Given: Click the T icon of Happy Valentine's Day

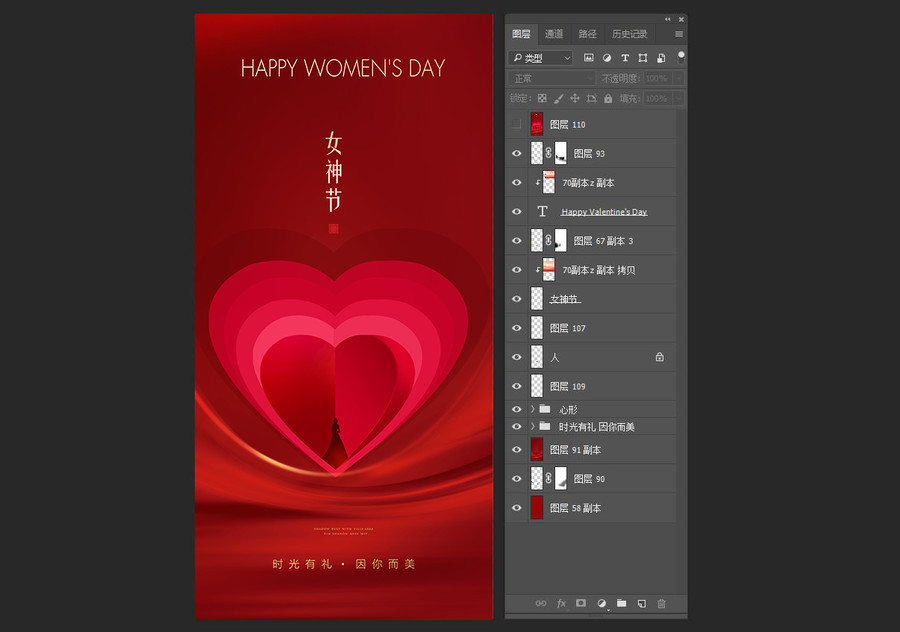Looking at the screenshot, I should pos(542,211).
